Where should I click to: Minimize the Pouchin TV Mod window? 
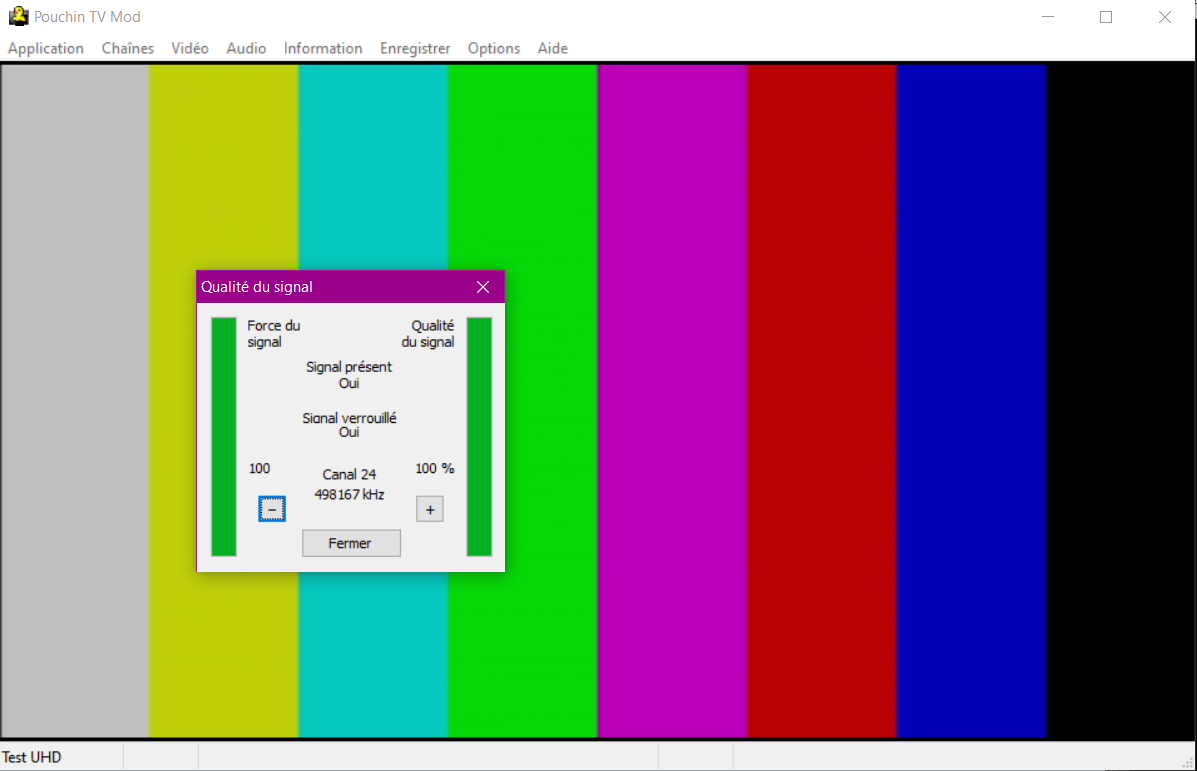click(1048, 17)
